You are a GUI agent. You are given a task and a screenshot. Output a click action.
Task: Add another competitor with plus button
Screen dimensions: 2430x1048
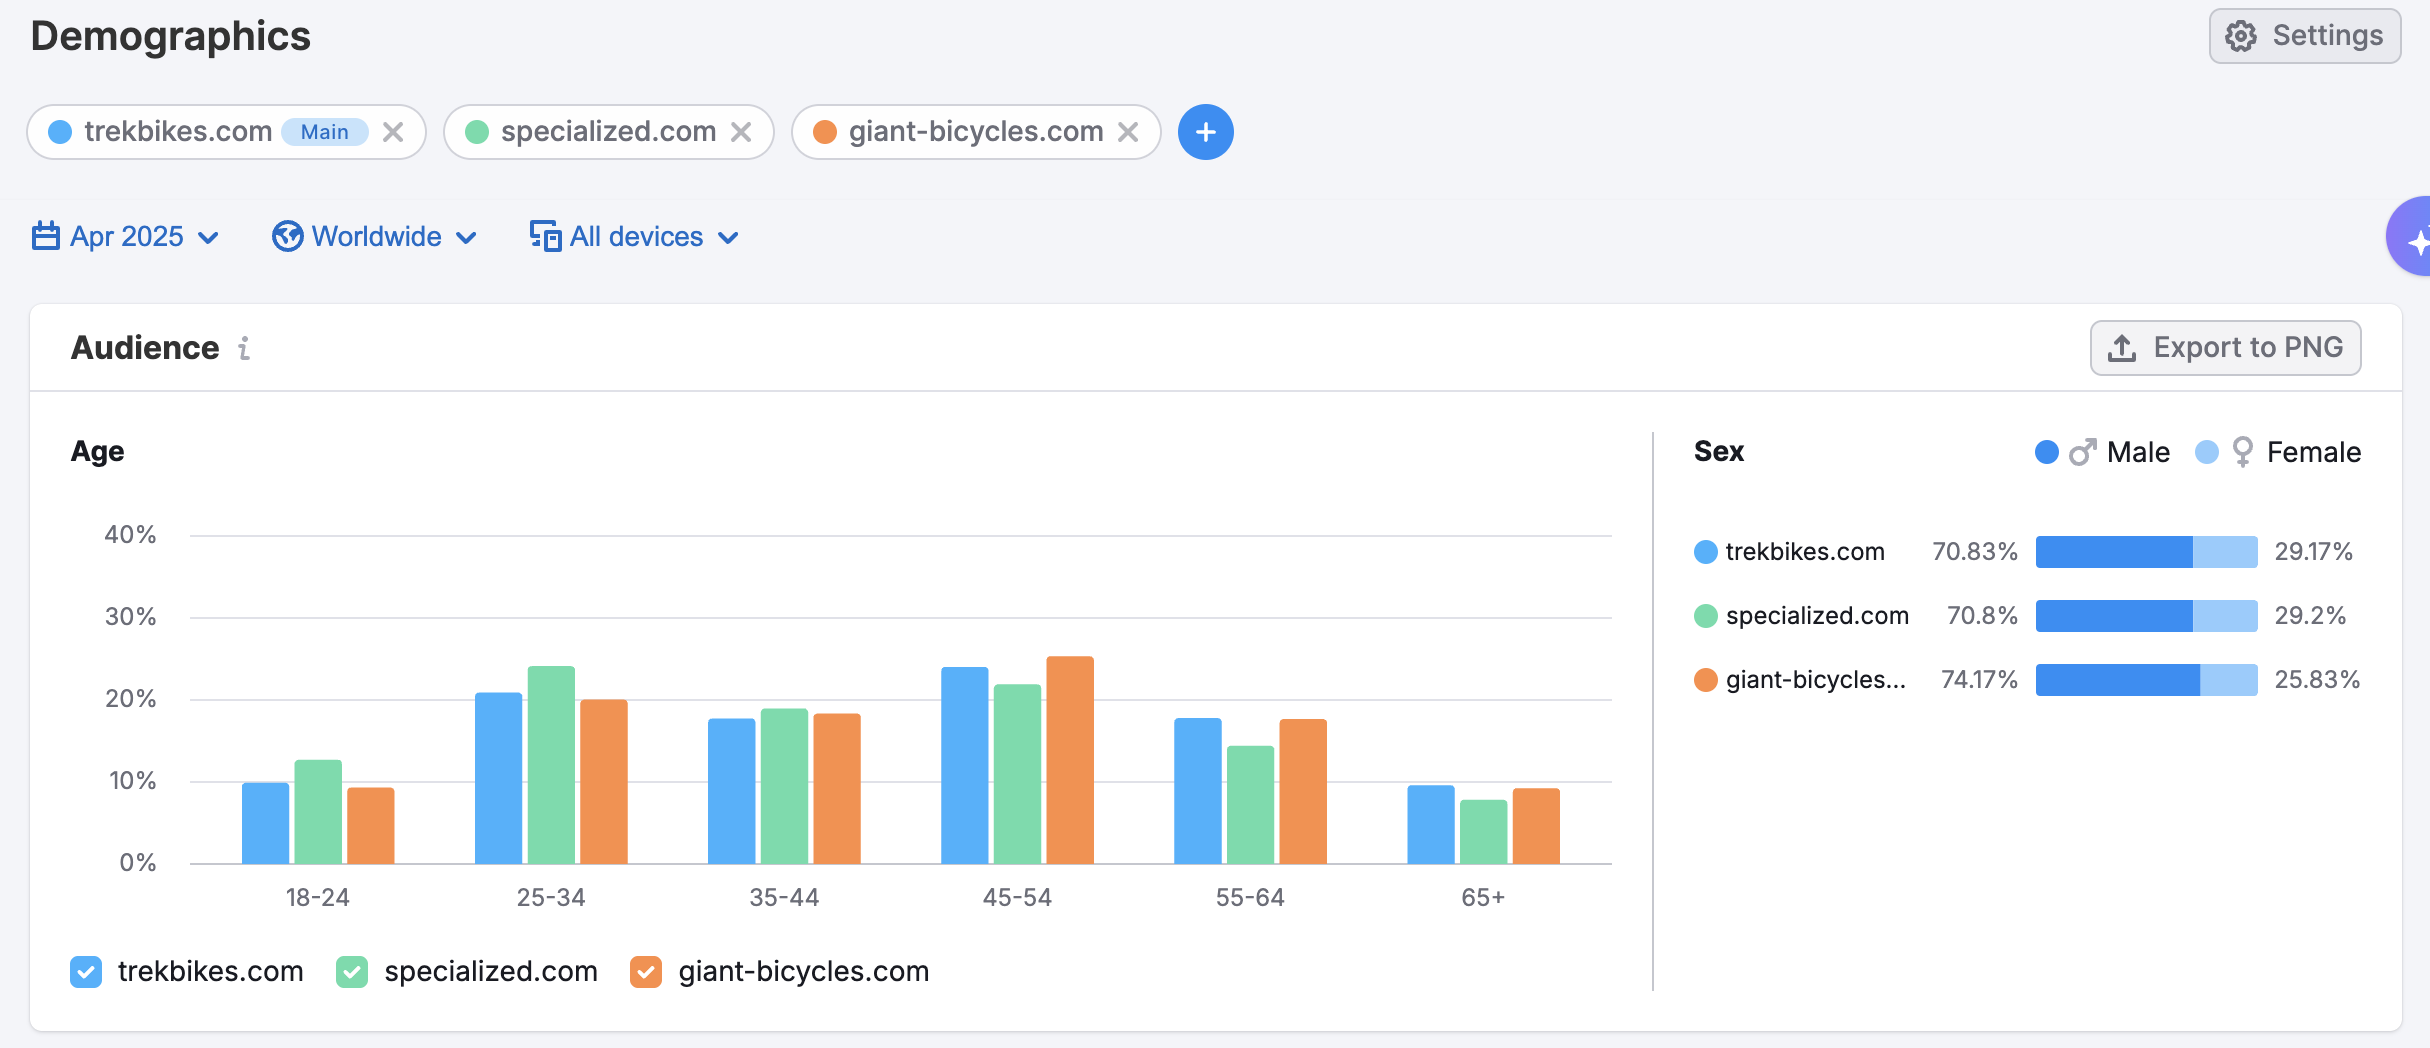(1205, 132)
